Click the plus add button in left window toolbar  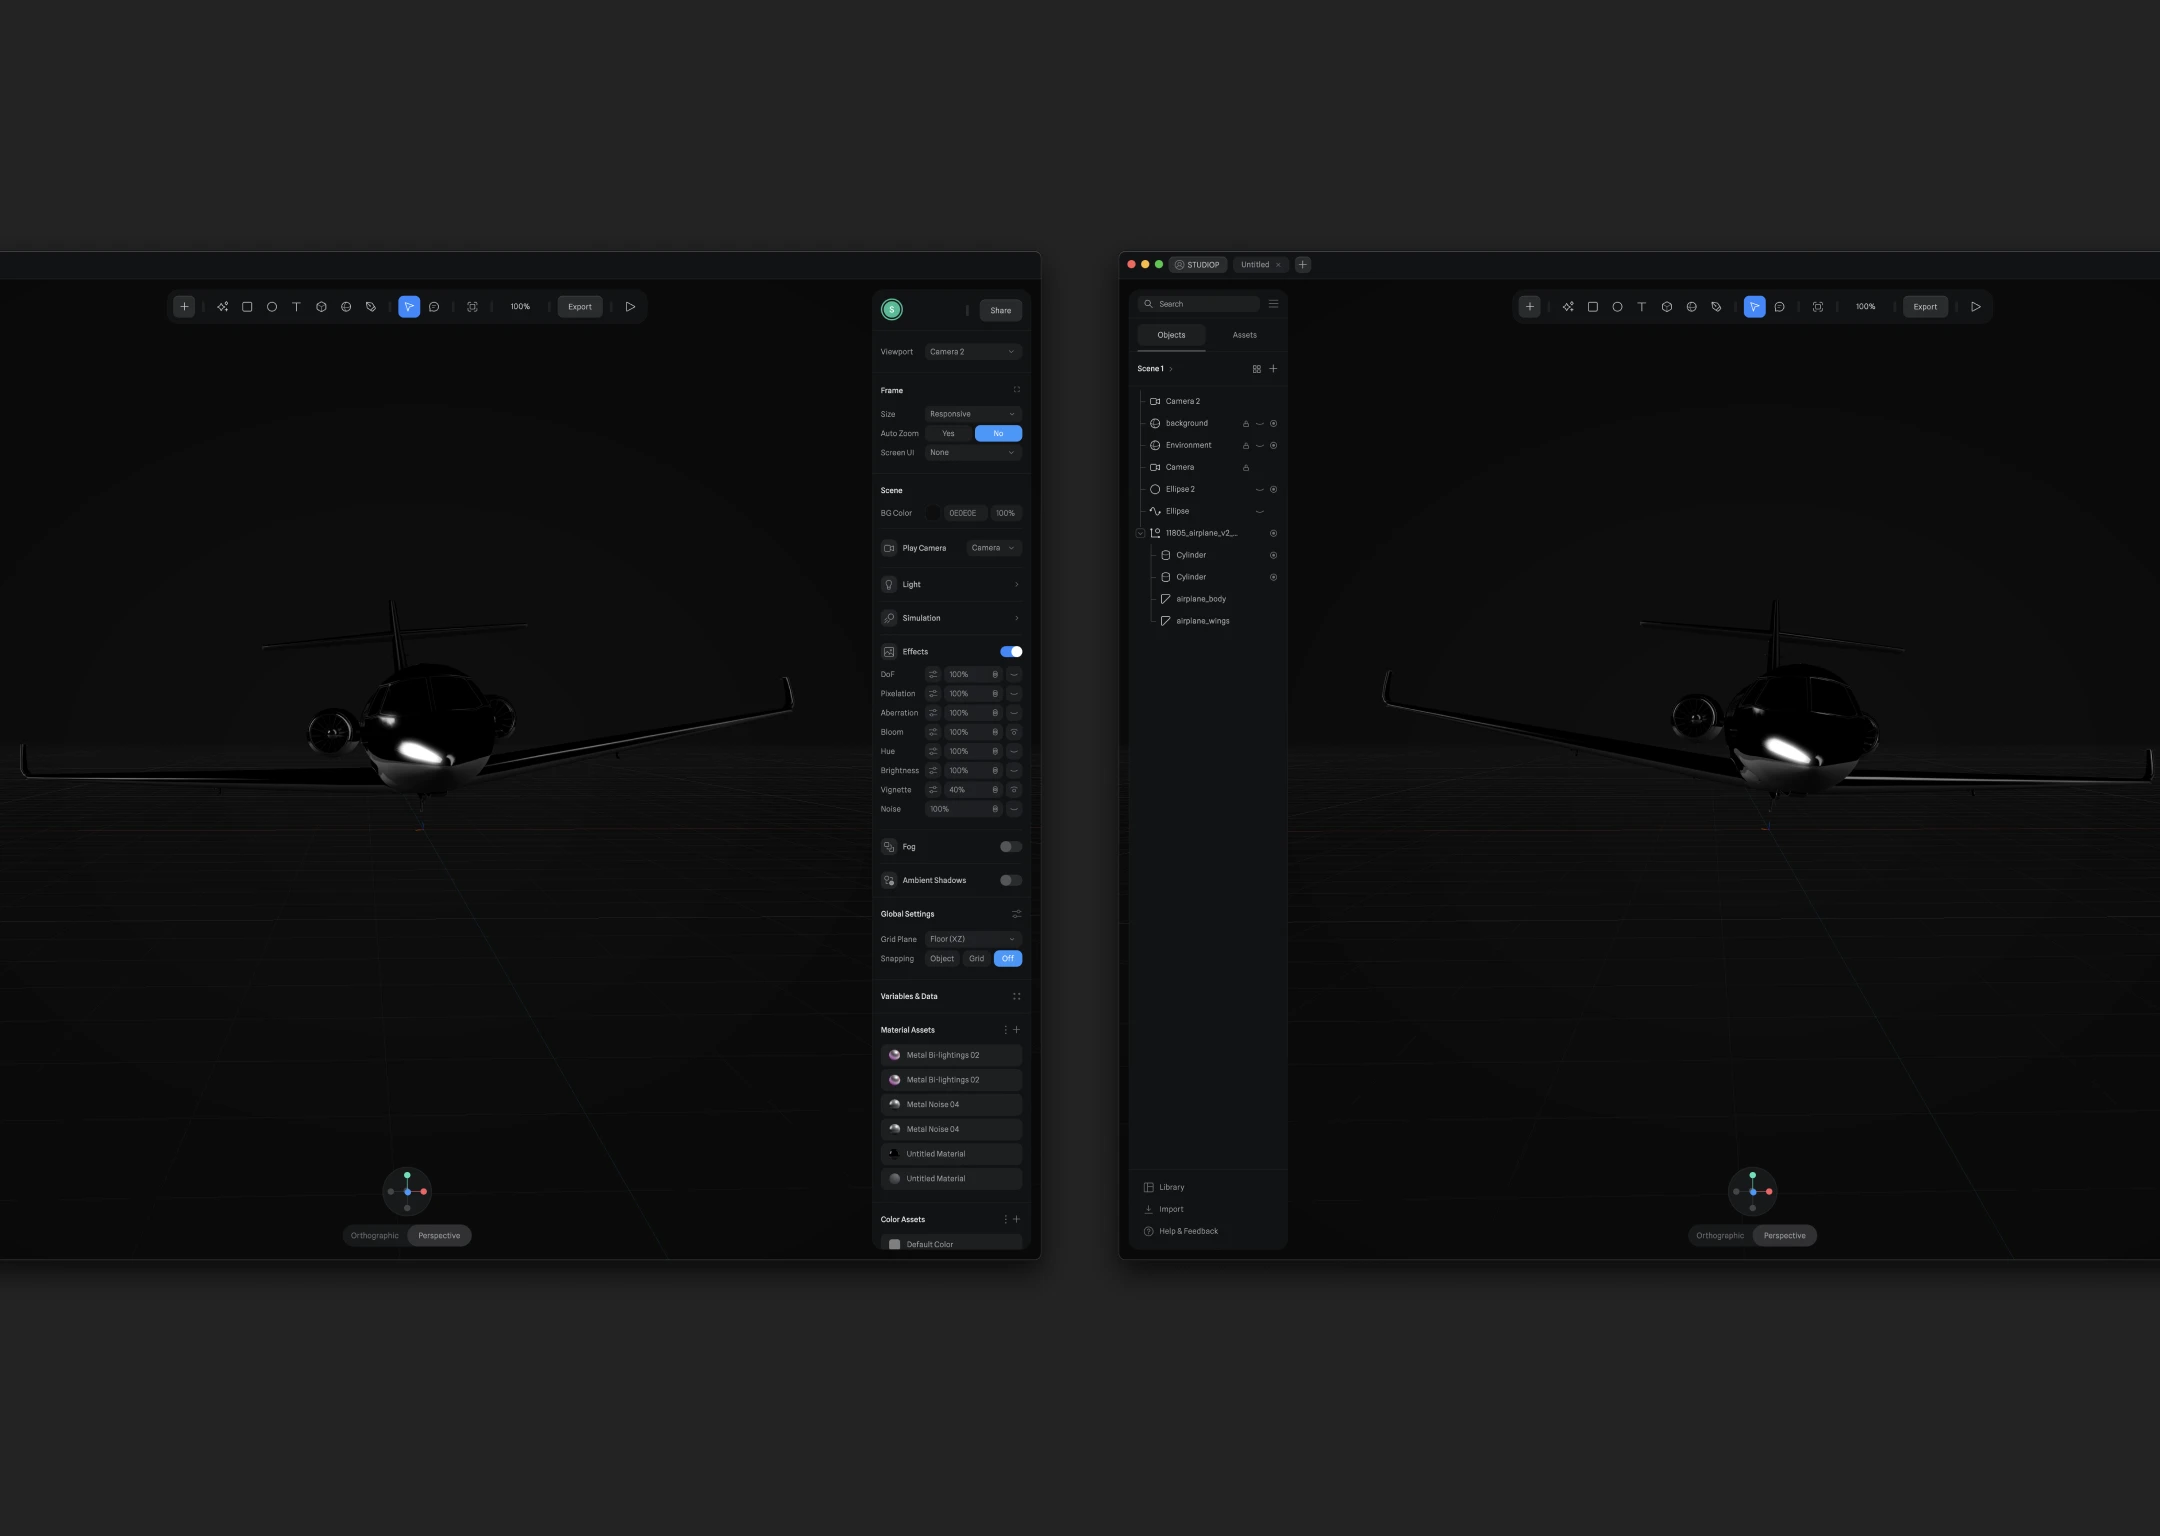coord(184,307)
